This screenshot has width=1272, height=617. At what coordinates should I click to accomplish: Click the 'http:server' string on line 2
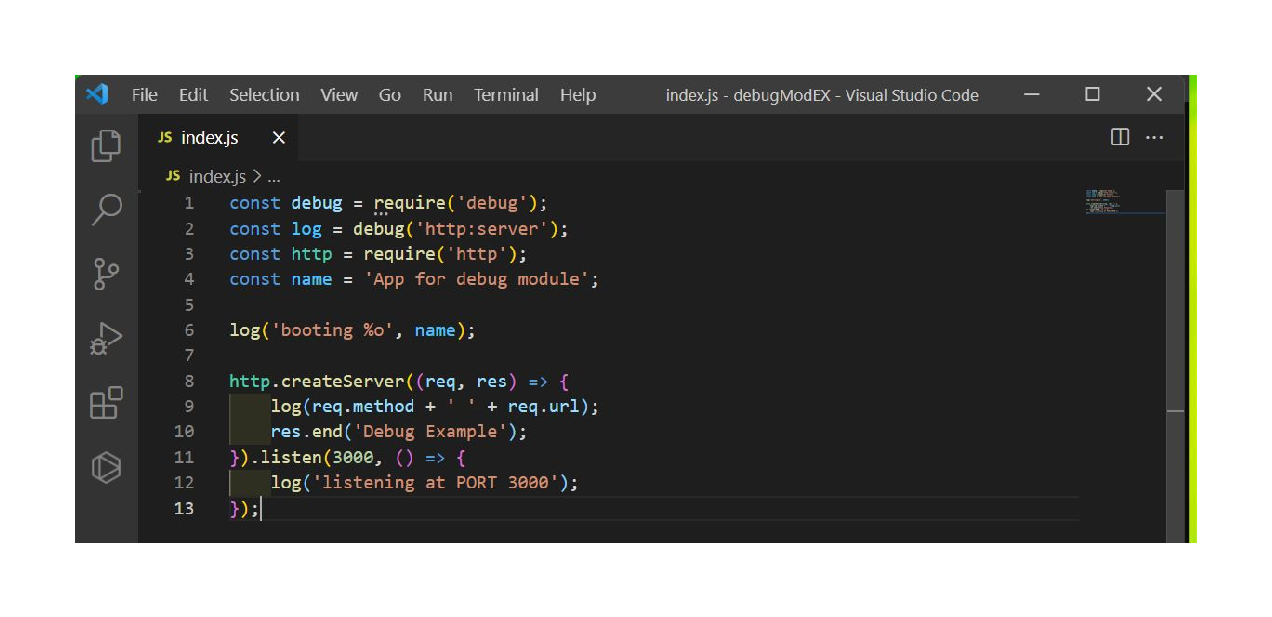coord(482,229)
